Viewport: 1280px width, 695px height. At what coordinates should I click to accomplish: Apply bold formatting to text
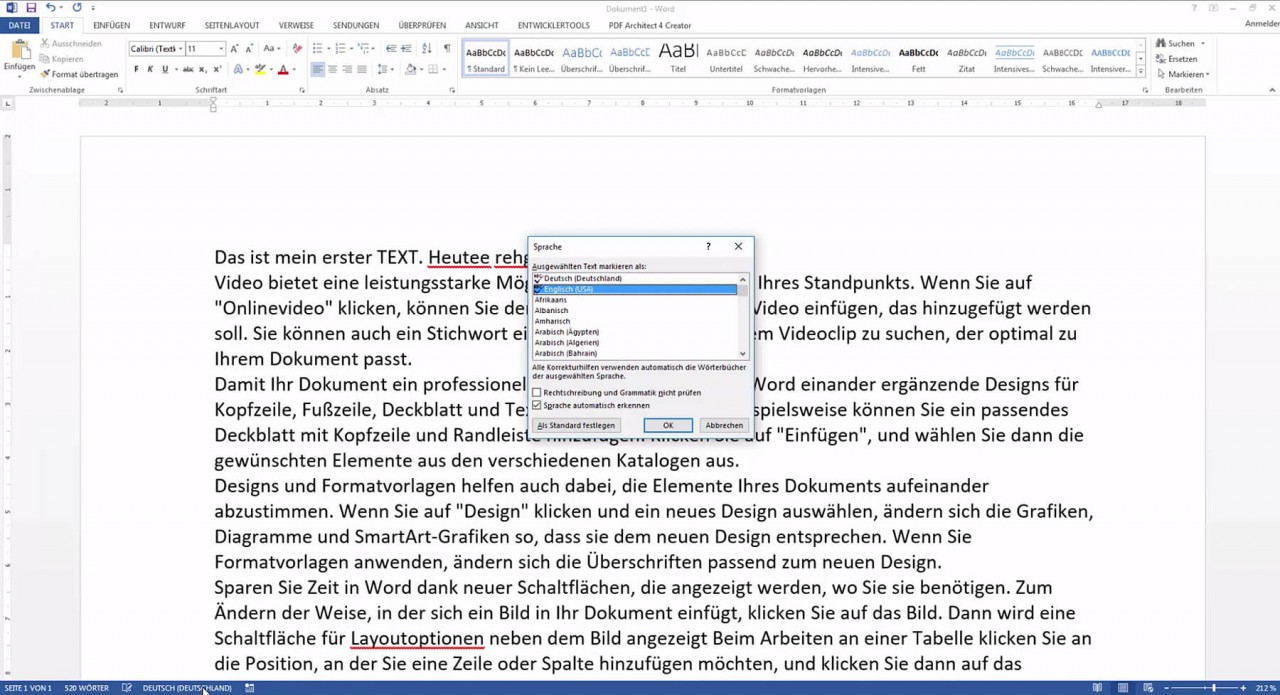pyautogui.click(x=137, y=69)
